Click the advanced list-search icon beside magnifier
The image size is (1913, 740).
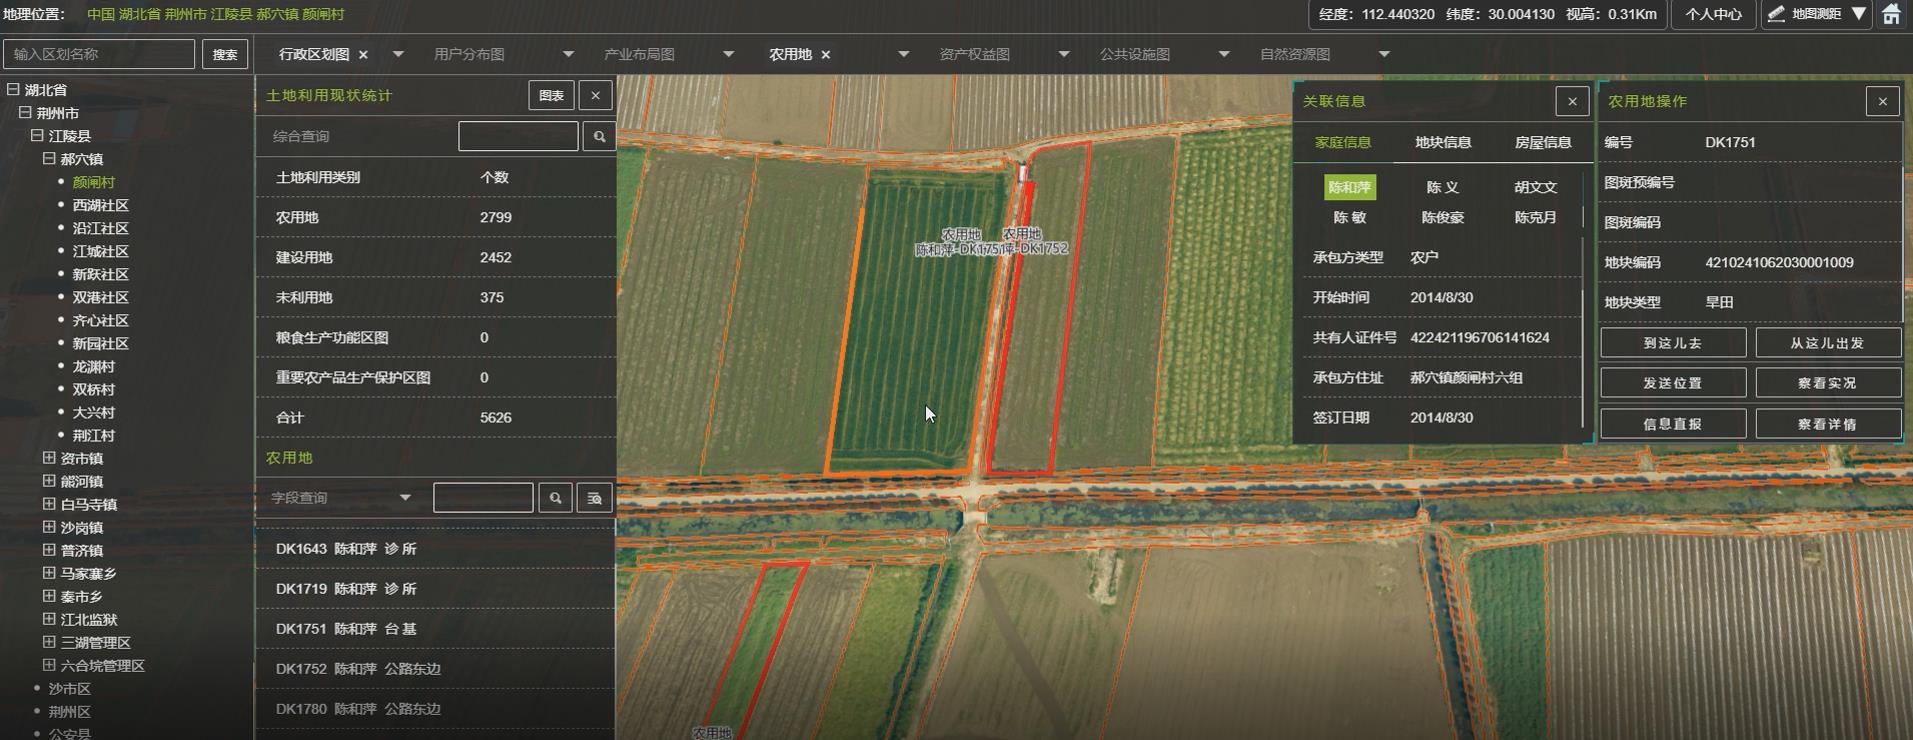(x=594, y=498)
